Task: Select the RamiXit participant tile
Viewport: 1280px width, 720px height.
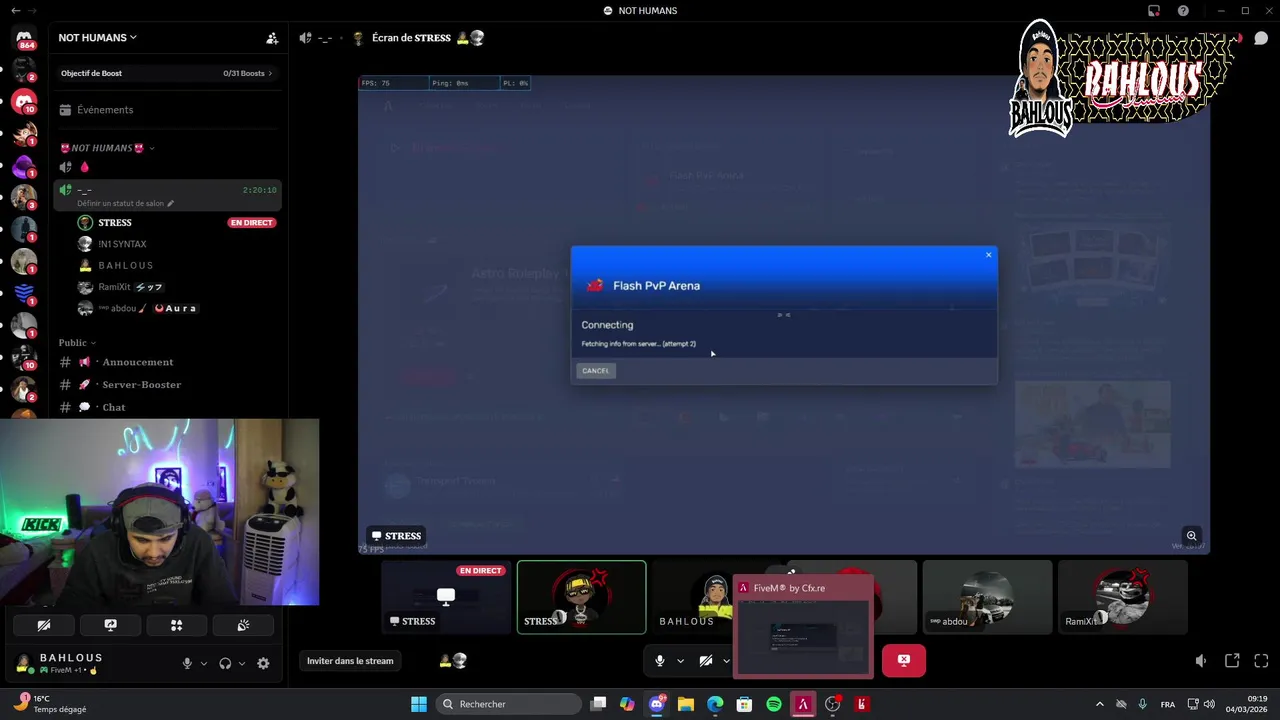Action: [1123, 597]
